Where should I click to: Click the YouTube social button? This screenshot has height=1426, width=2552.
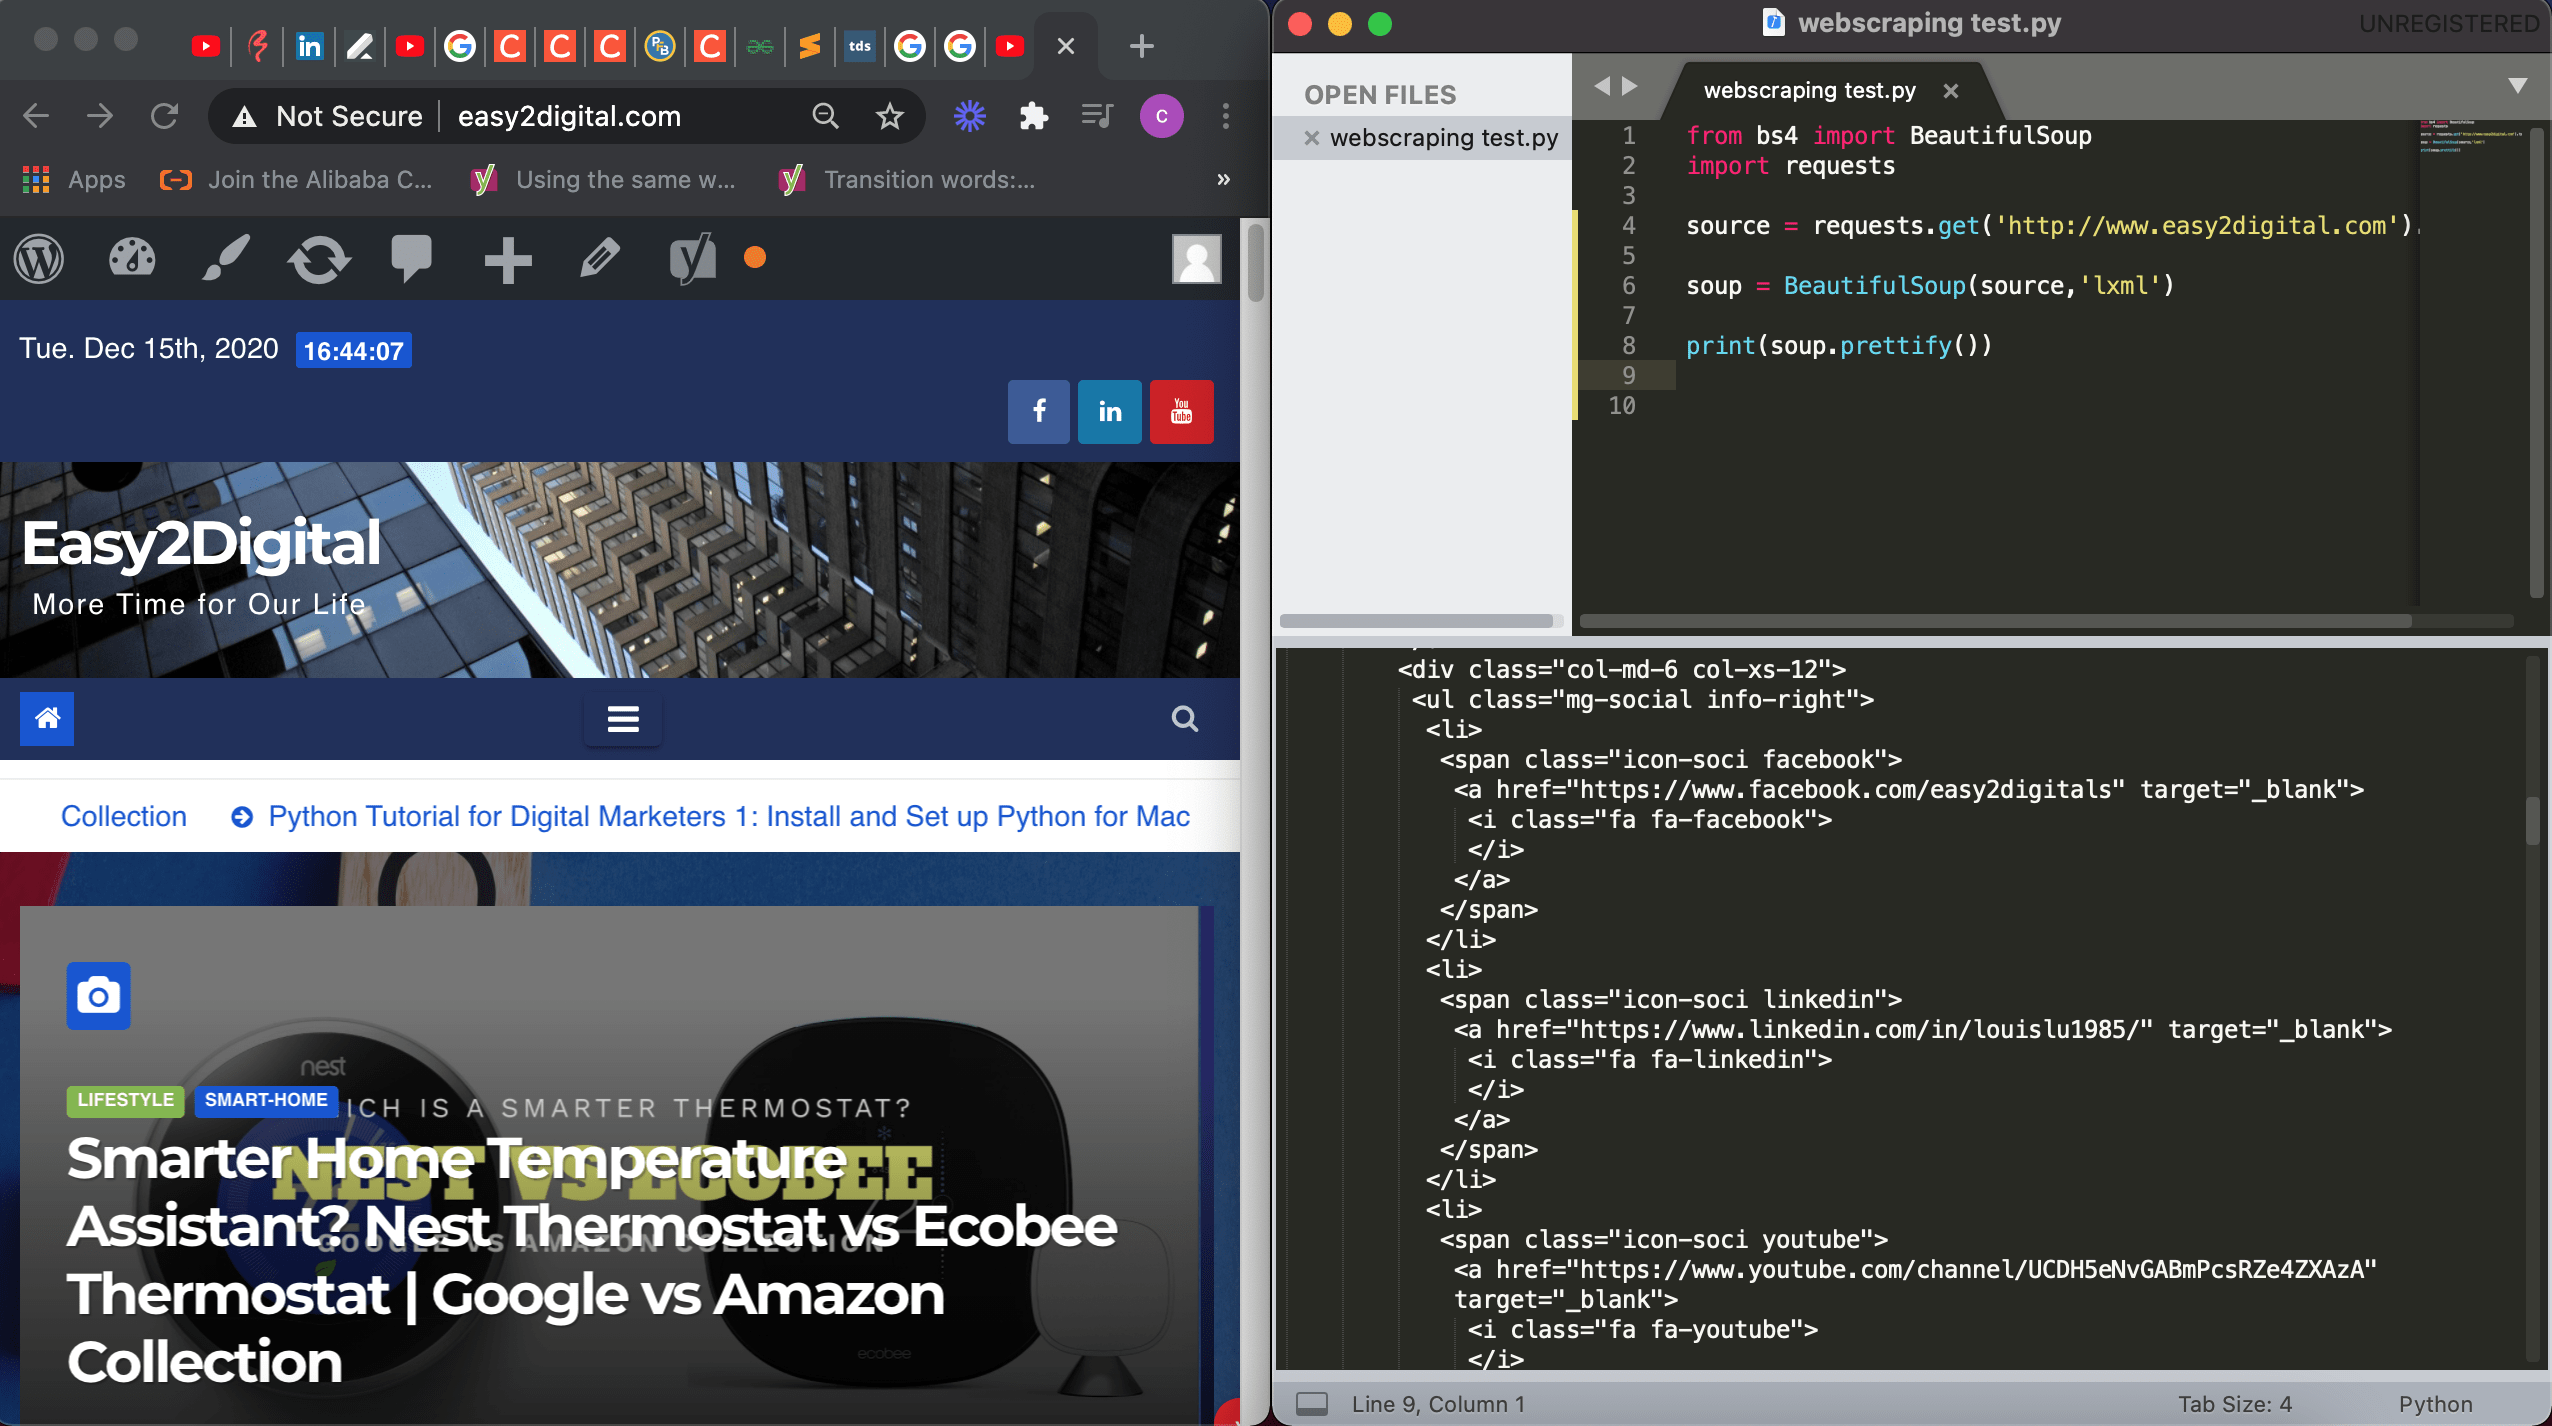tap(1181, 411)
